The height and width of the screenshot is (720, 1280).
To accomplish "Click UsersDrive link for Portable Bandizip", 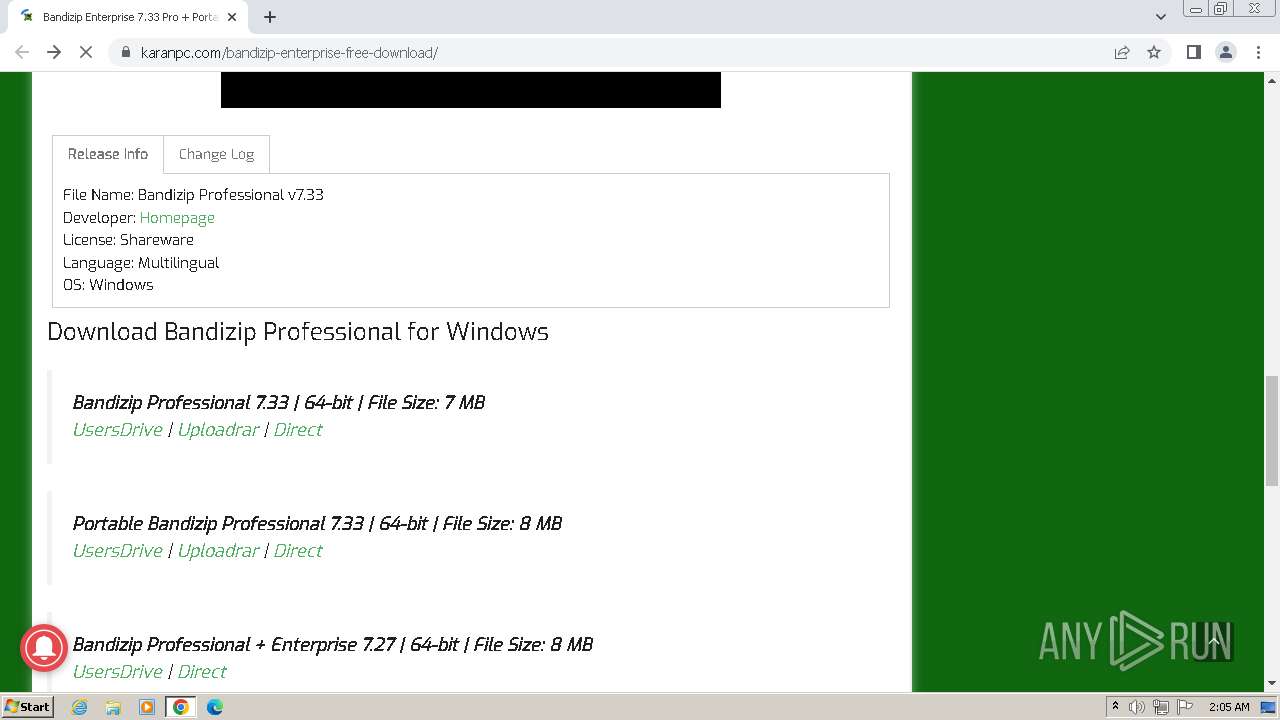I will point(117,551).
